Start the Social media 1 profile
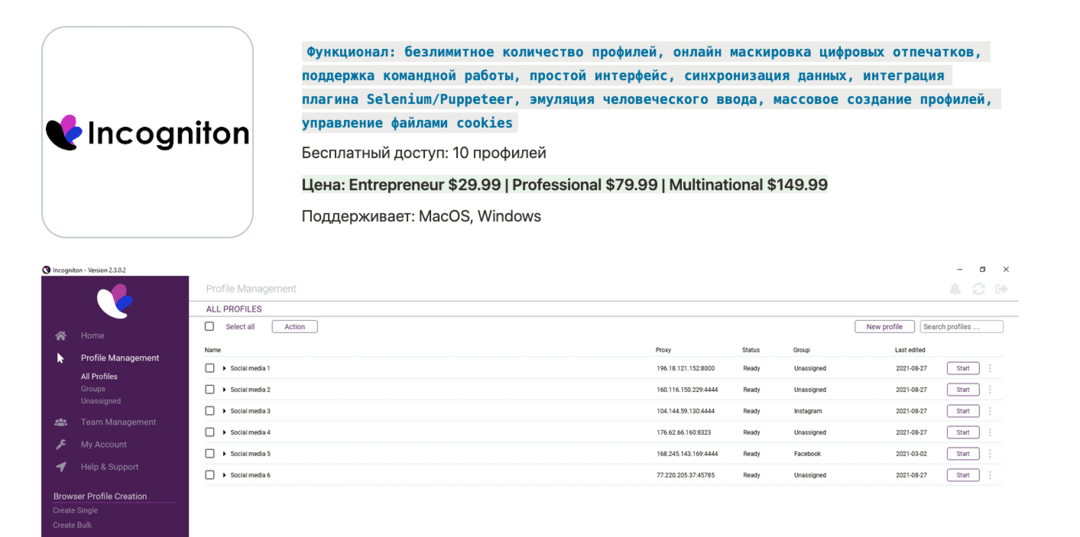This screenshot has width=1080, height=537. pyautogui.click(x=963, y=368)
